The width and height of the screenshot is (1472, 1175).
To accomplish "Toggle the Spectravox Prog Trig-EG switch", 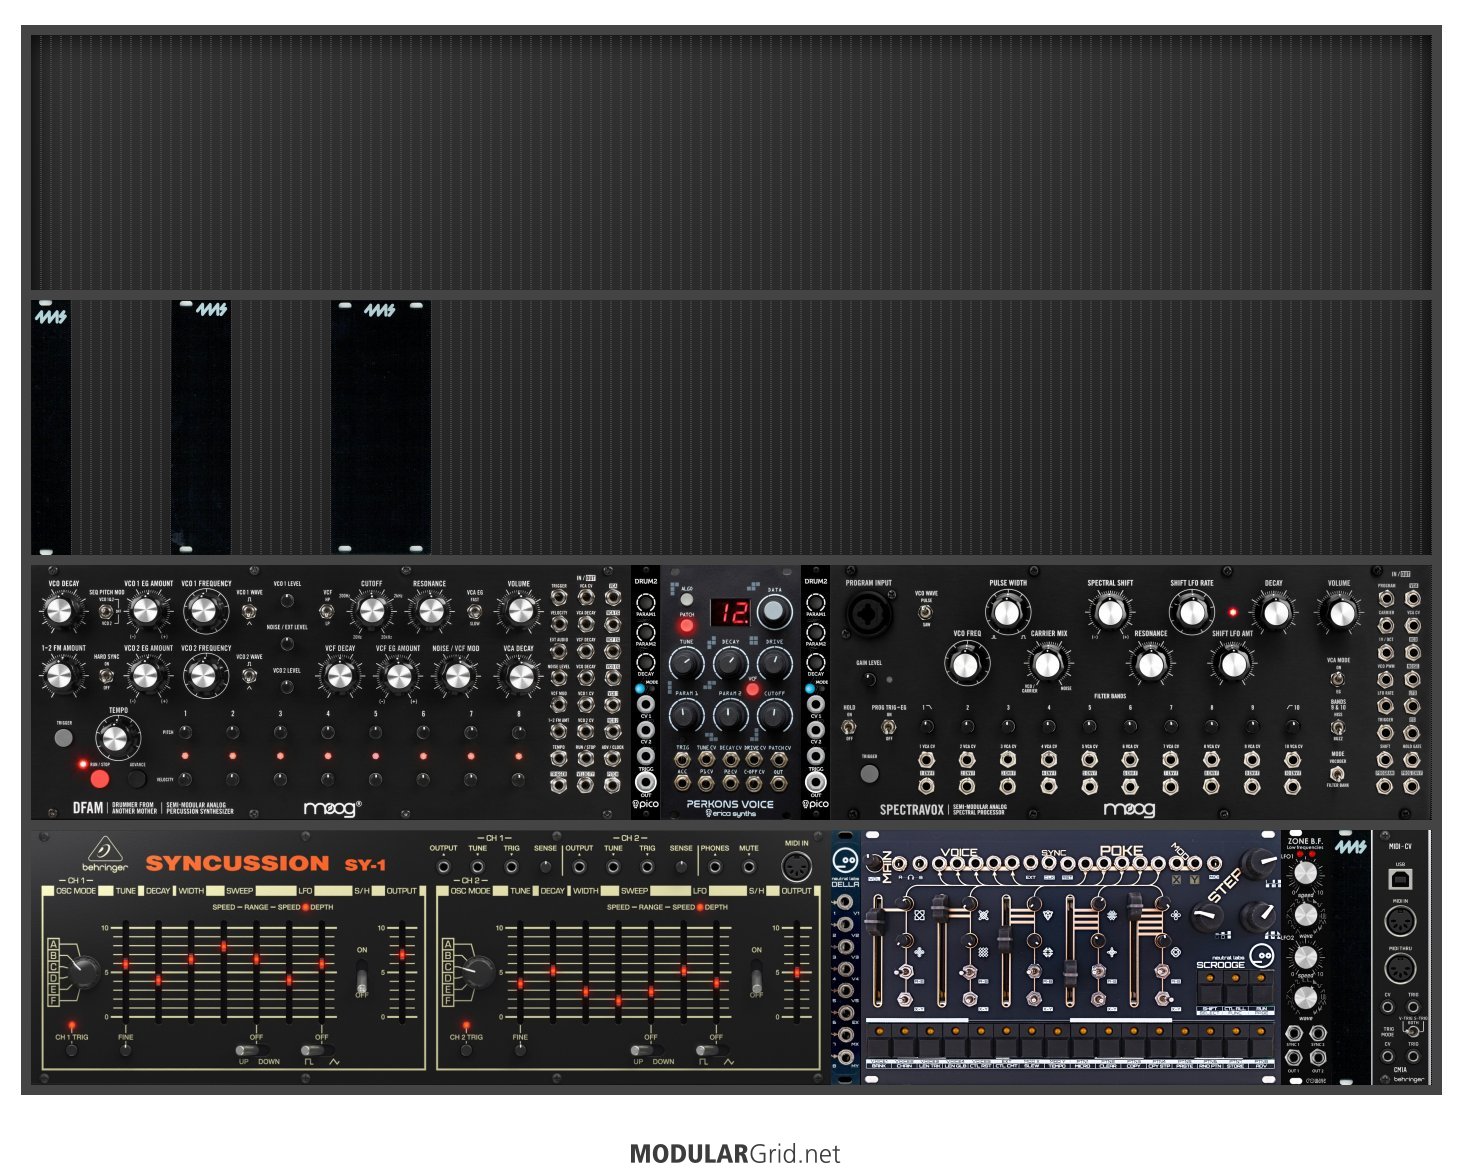I will point(889,728).
